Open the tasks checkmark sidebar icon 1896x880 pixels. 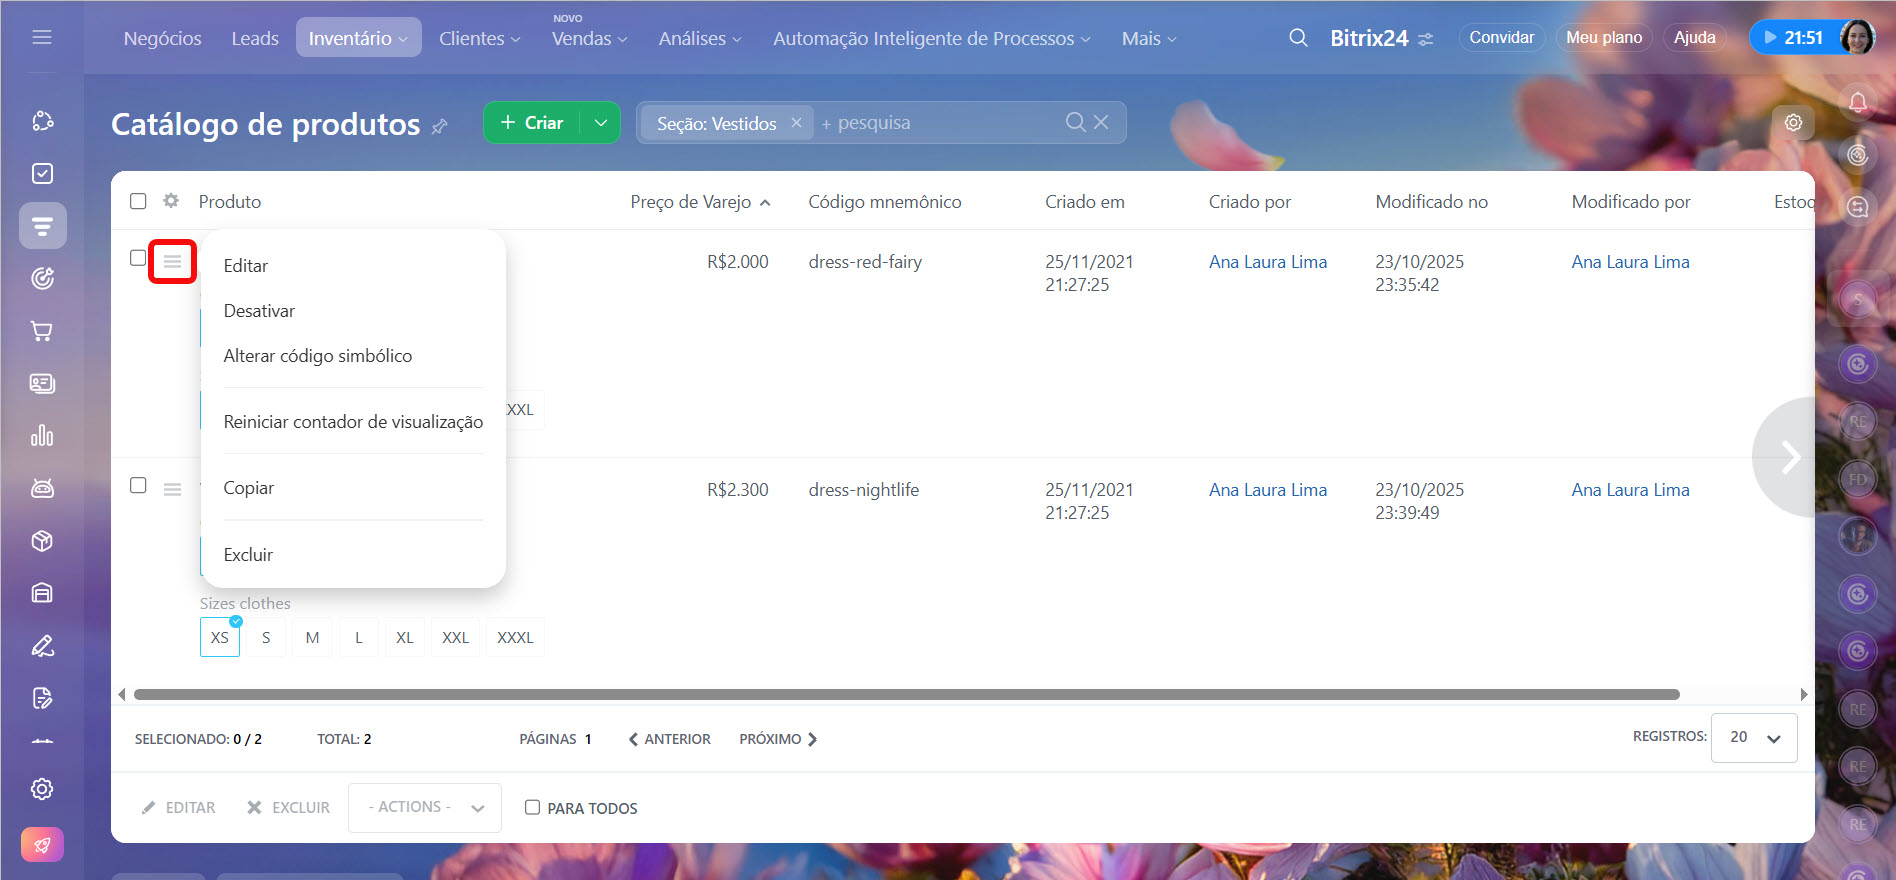[42, 174]
